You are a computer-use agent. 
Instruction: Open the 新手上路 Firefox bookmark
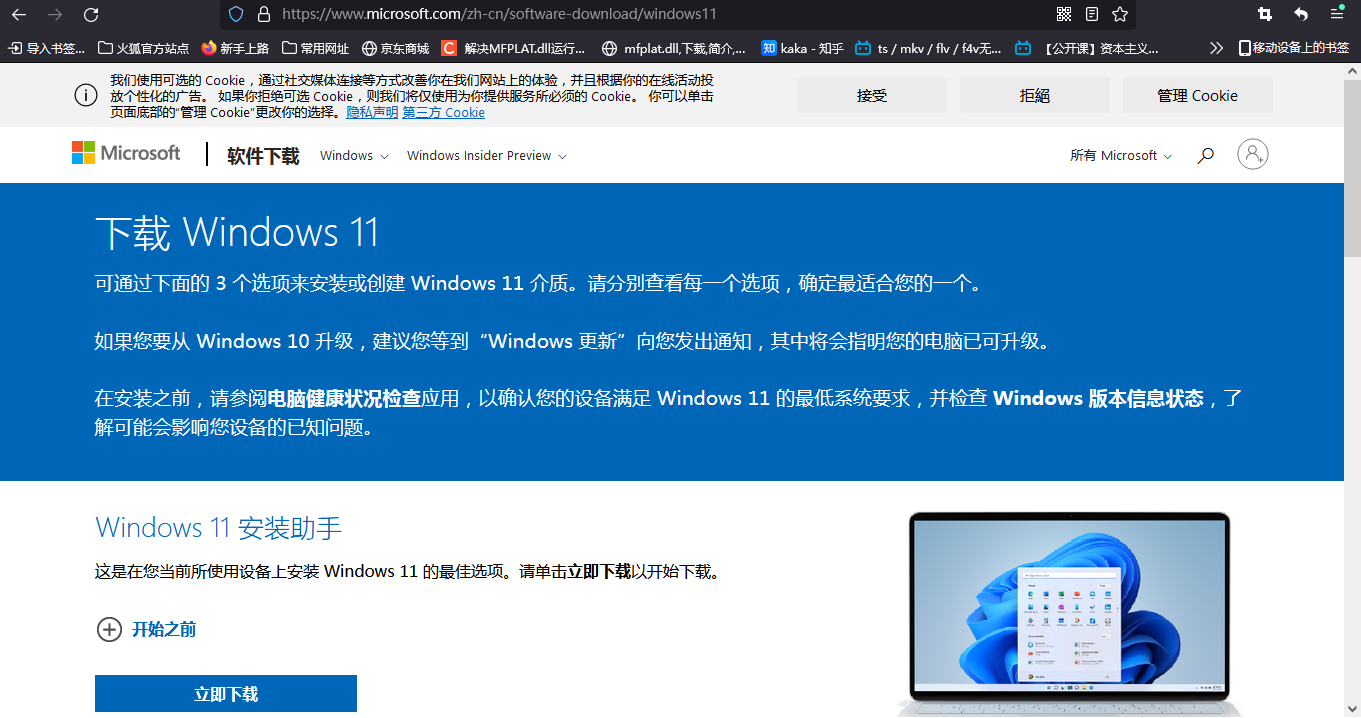235,47
